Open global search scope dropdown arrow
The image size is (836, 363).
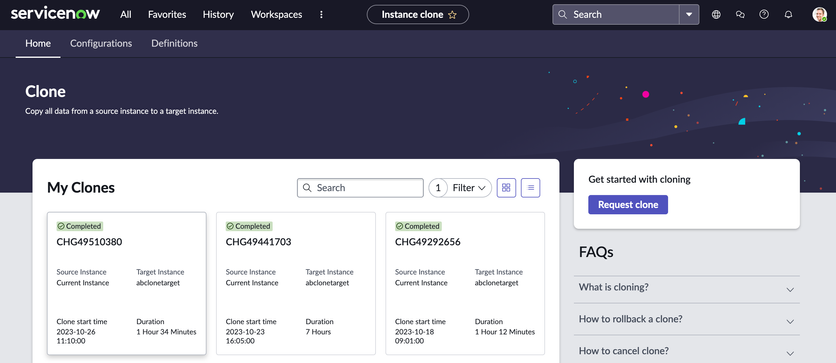coord(689,14)
